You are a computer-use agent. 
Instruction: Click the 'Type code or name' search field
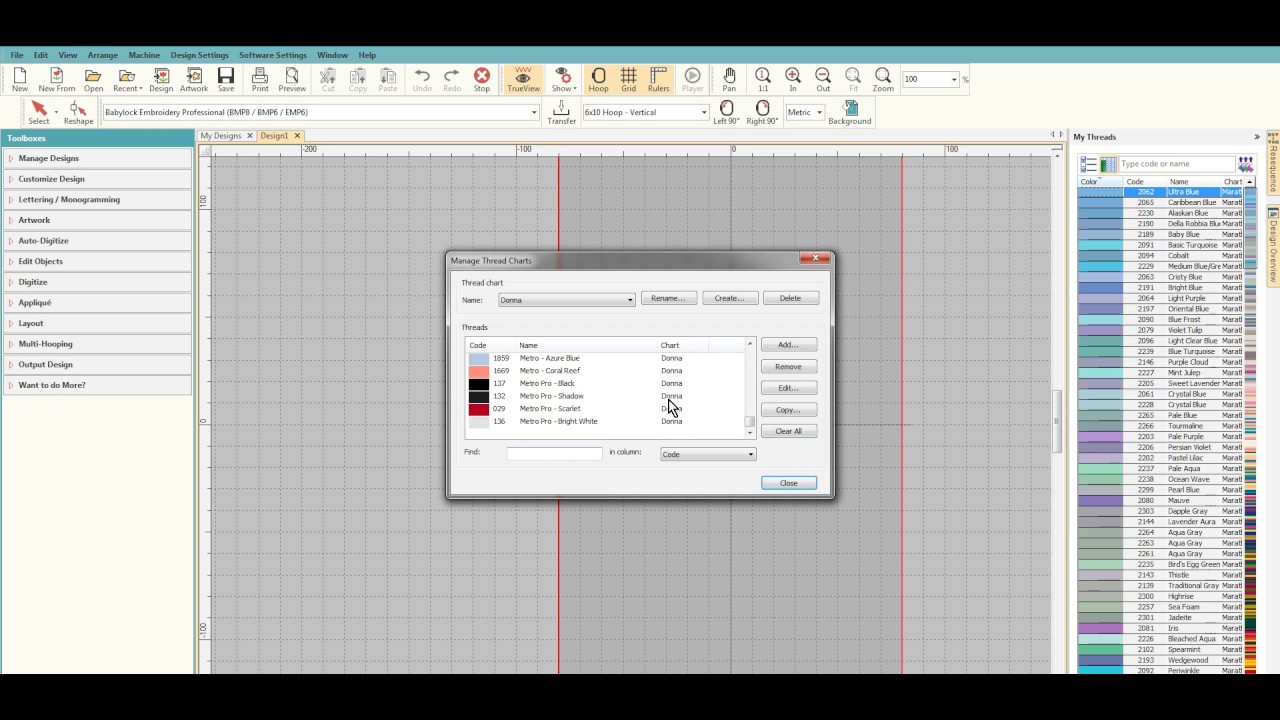pyautogui.click(x=1177, y=164)
